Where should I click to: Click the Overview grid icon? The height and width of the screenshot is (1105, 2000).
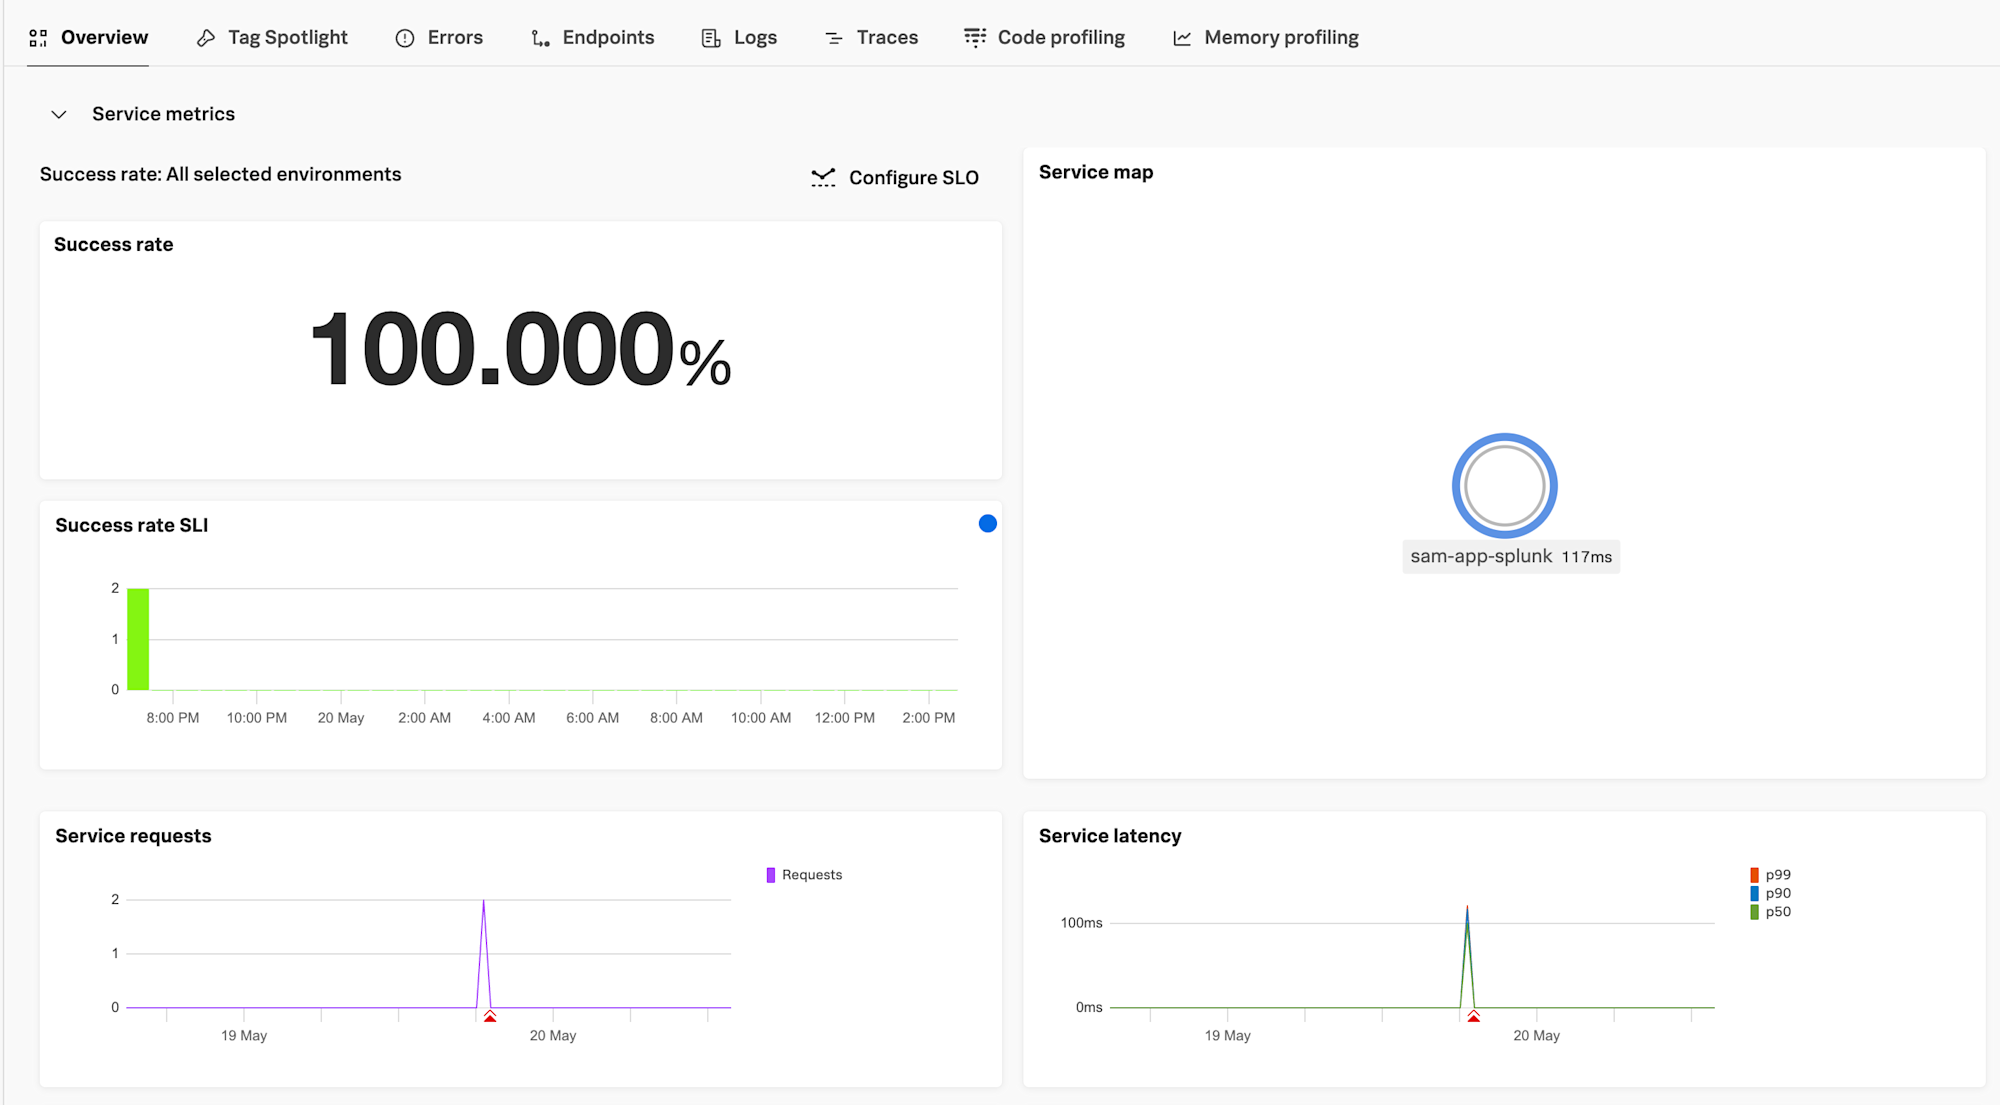point(38,38)
